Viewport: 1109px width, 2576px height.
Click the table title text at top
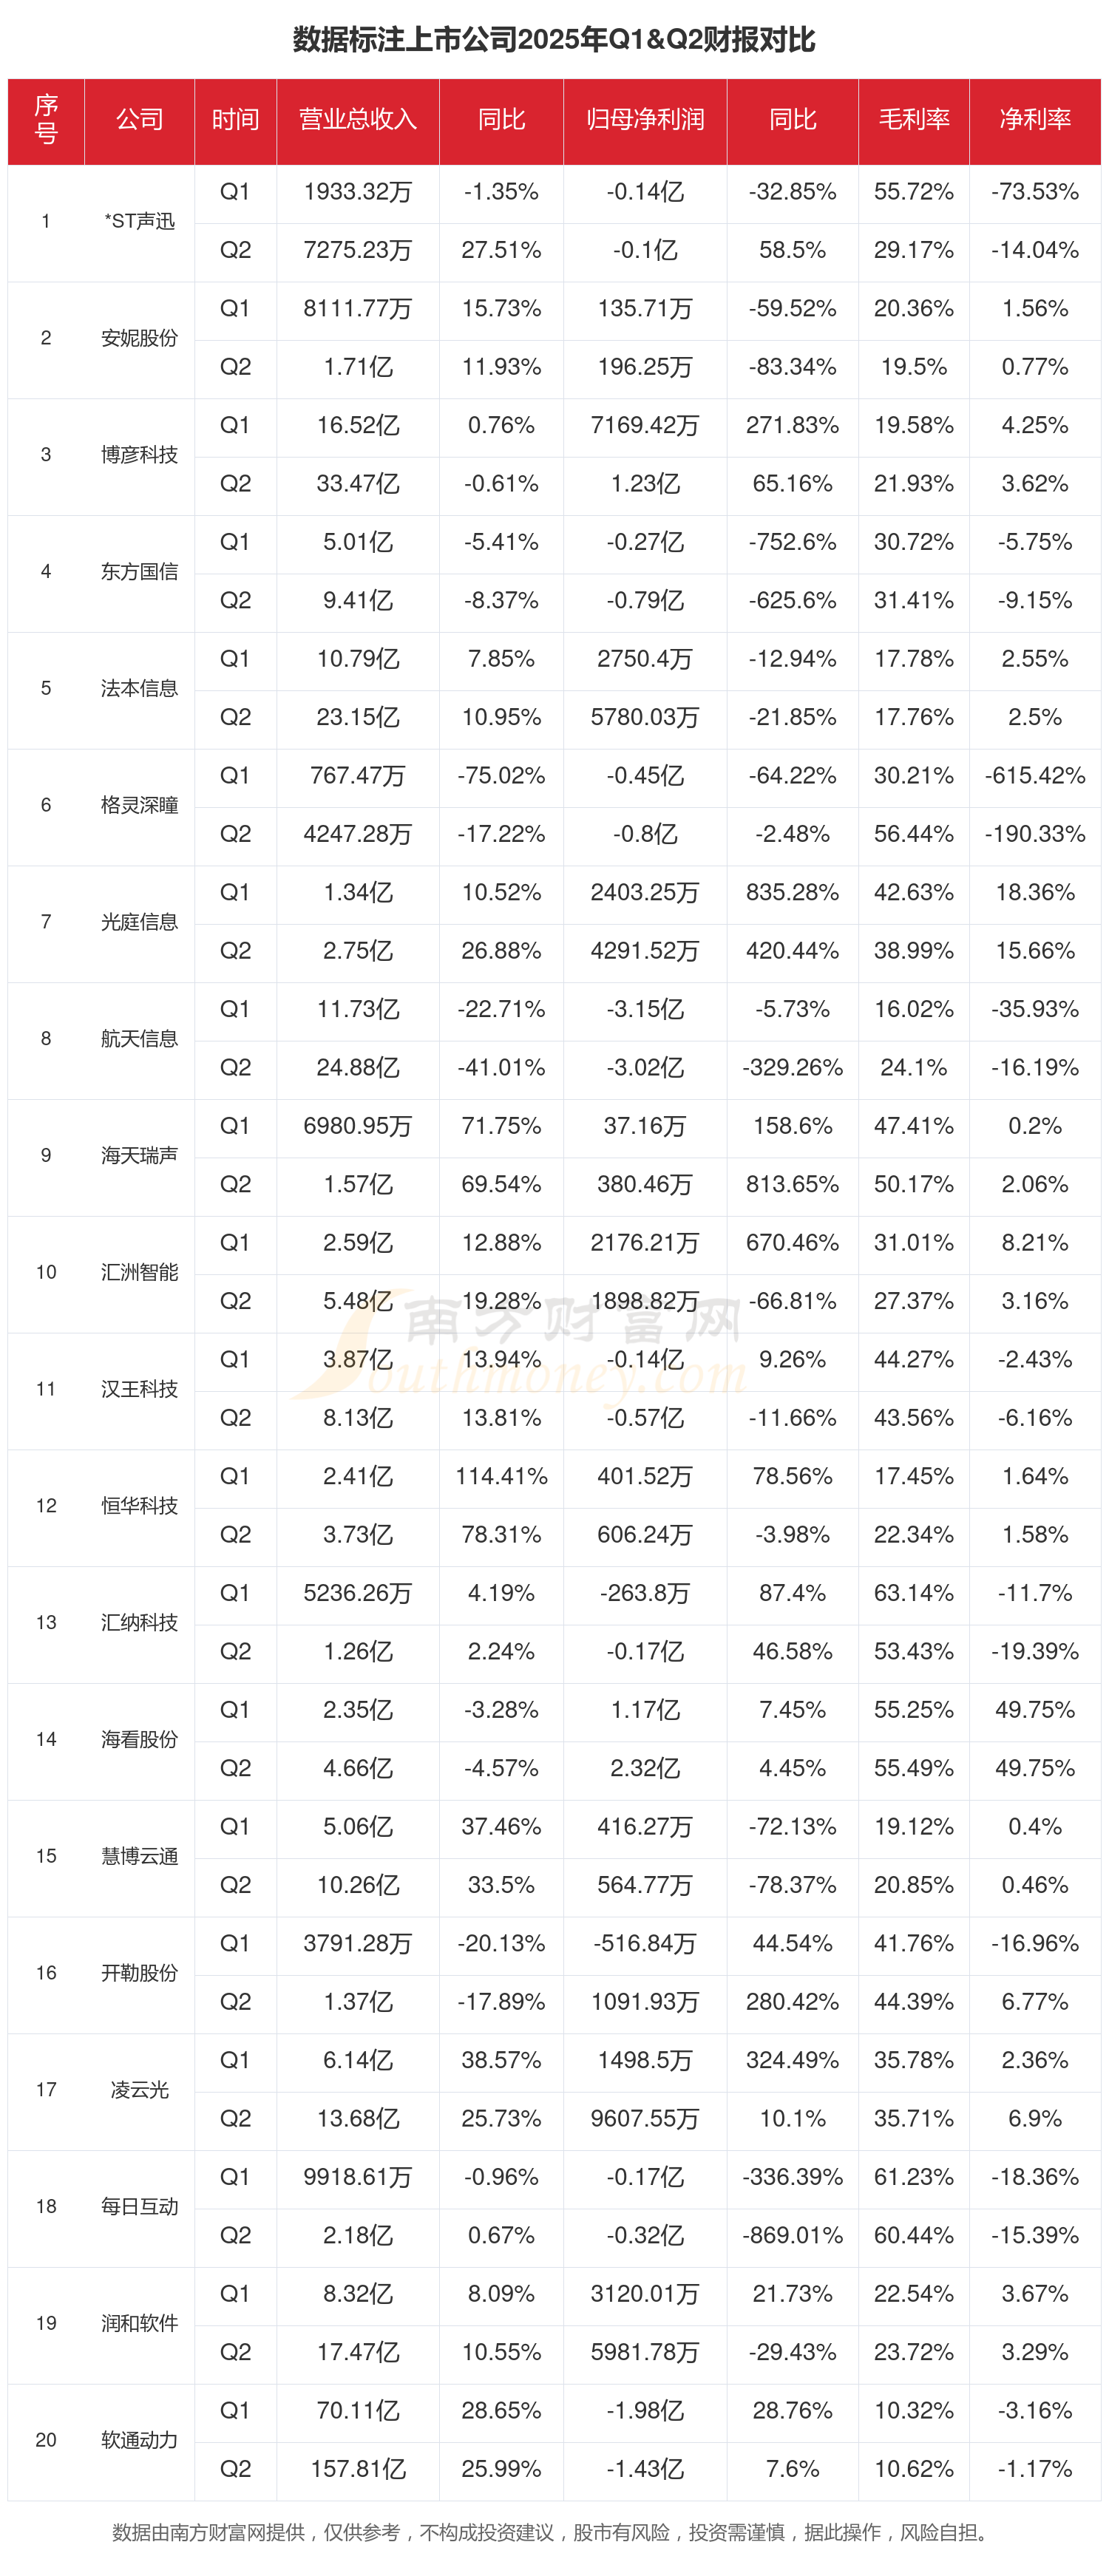pos(554,40)
